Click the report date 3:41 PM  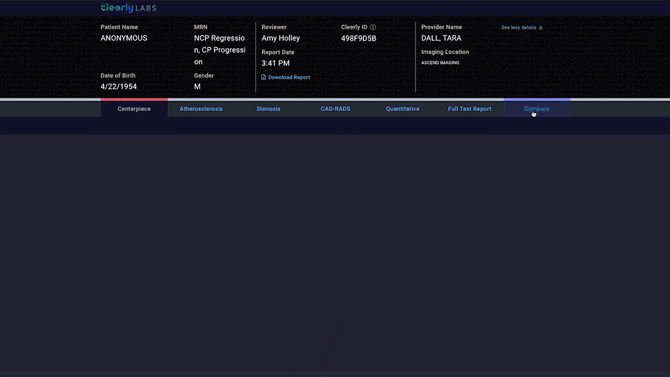tap(276, 63)
